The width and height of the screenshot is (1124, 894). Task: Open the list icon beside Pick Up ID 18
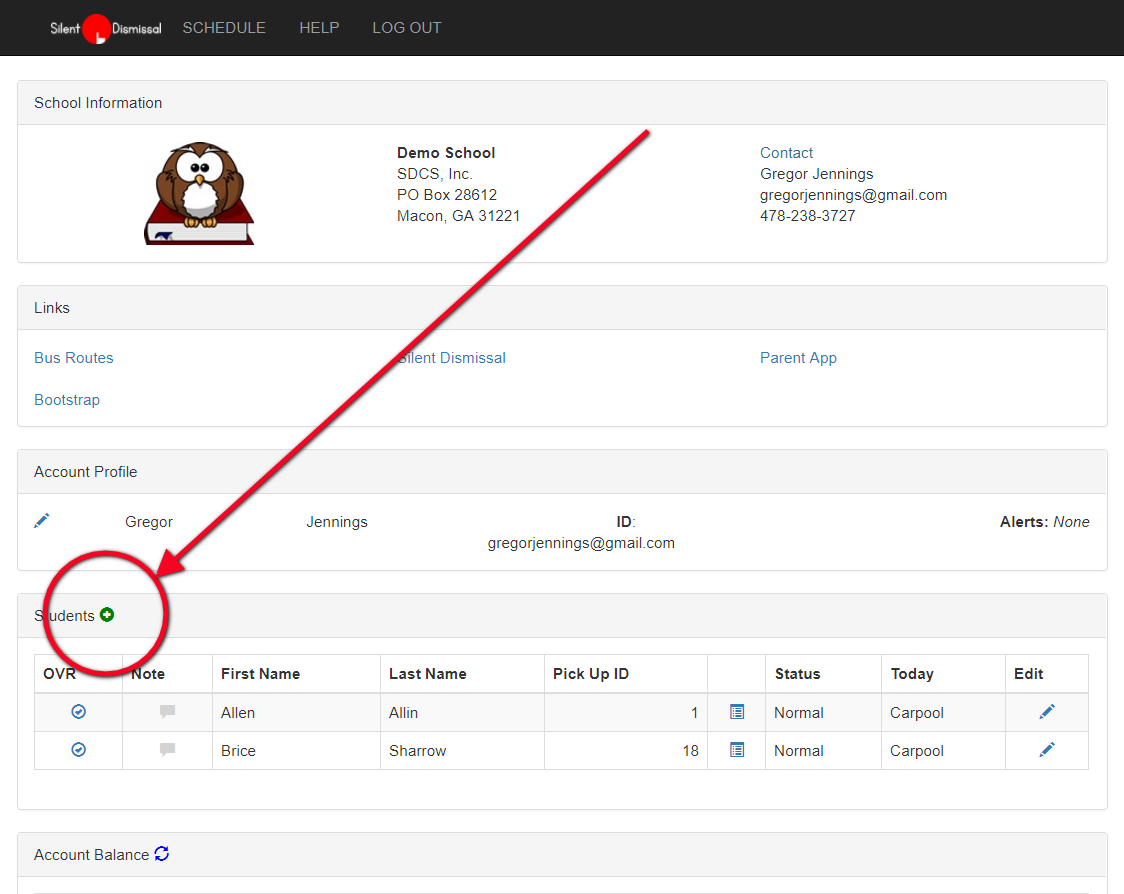737,750
